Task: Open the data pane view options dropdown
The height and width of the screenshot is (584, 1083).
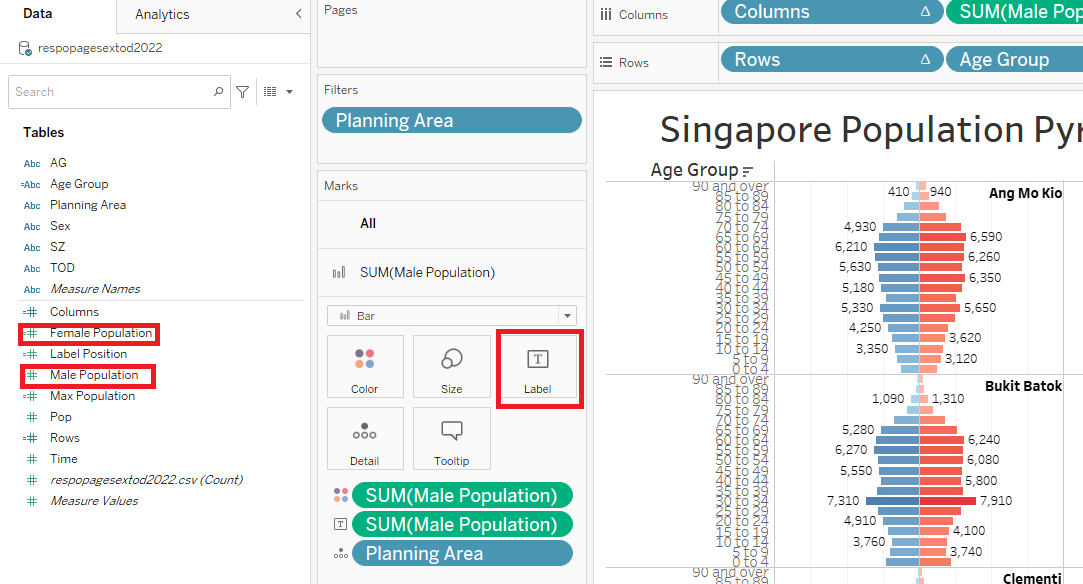Action: pos(279,92)
